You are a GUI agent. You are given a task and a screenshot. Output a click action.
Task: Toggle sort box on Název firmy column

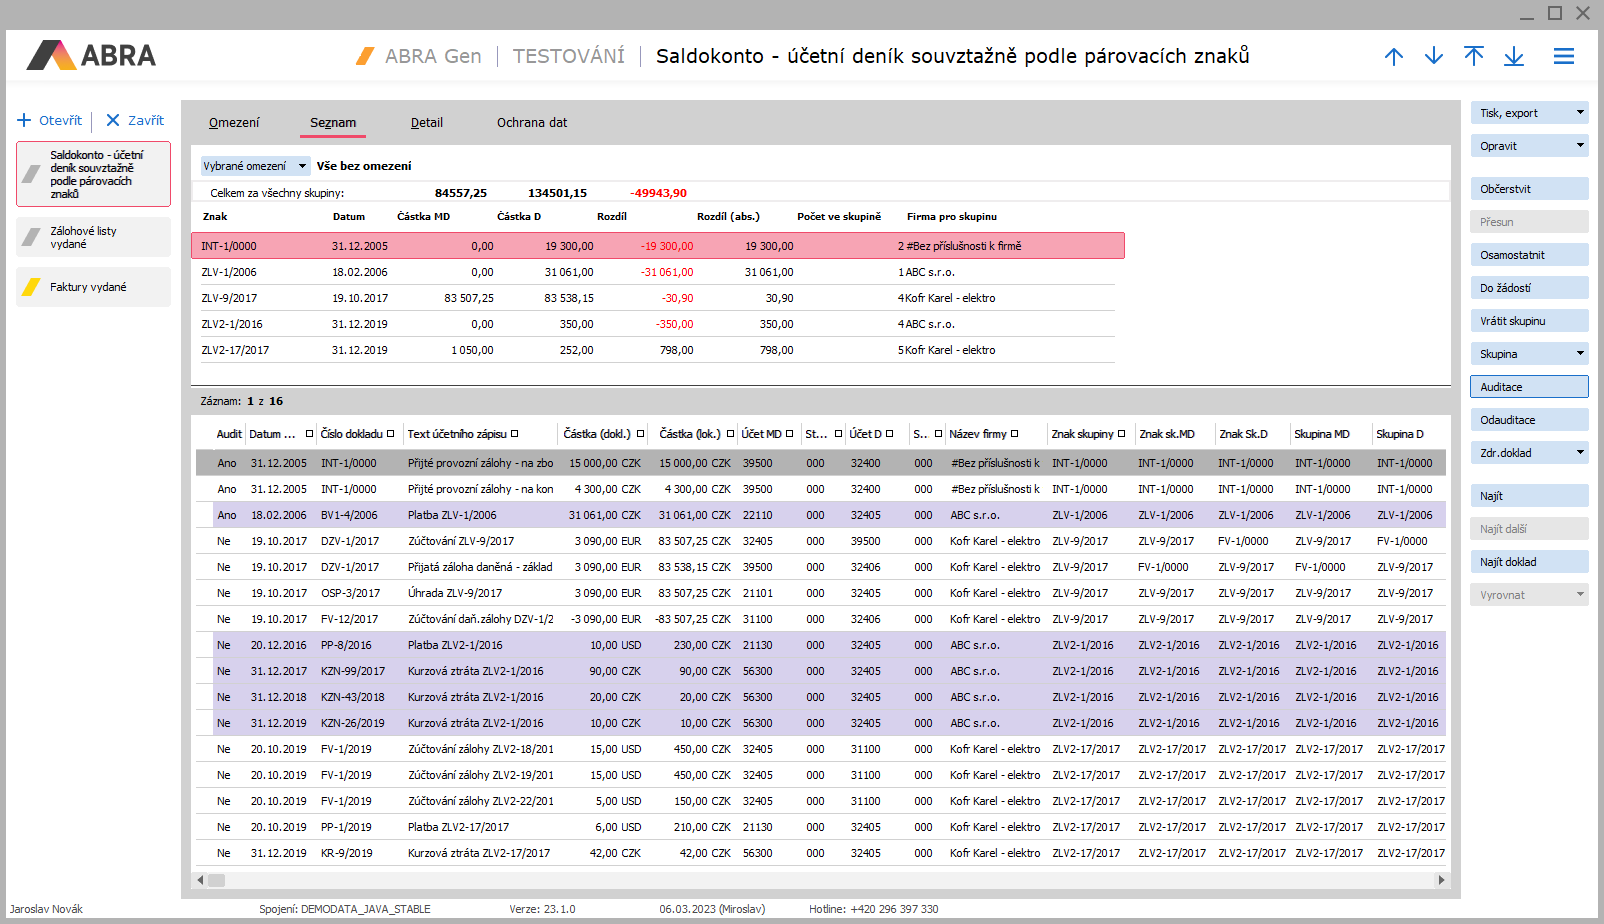coord(1014,434)
